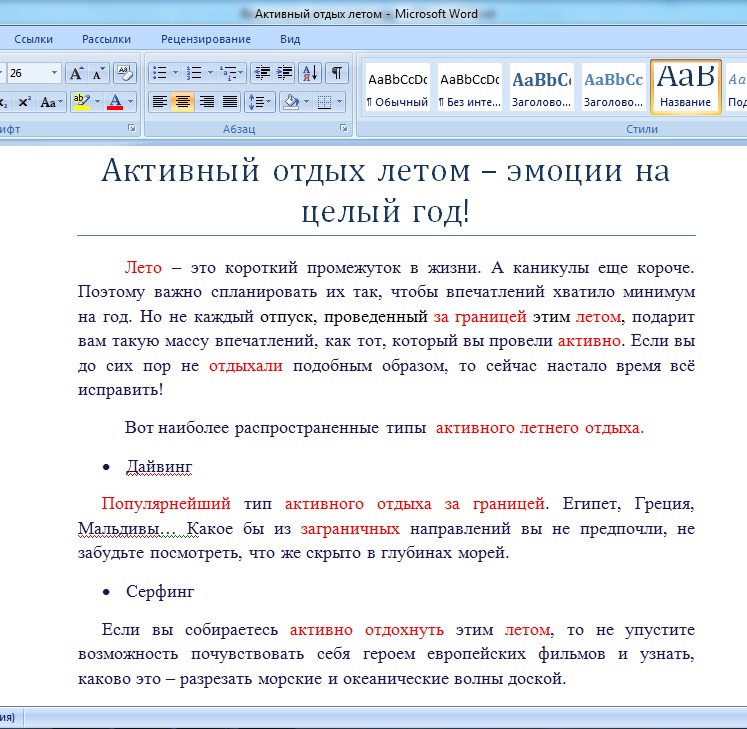Open the Font dialog launcher

point(132,128)
